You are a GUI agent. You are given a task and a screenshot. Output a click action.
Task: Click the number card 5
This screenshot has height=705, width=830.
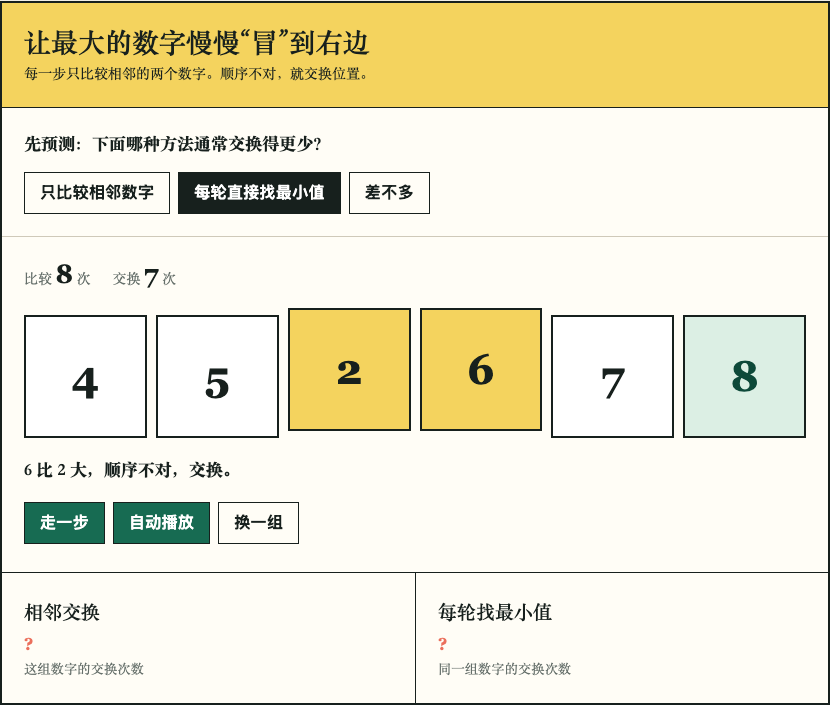218,376
